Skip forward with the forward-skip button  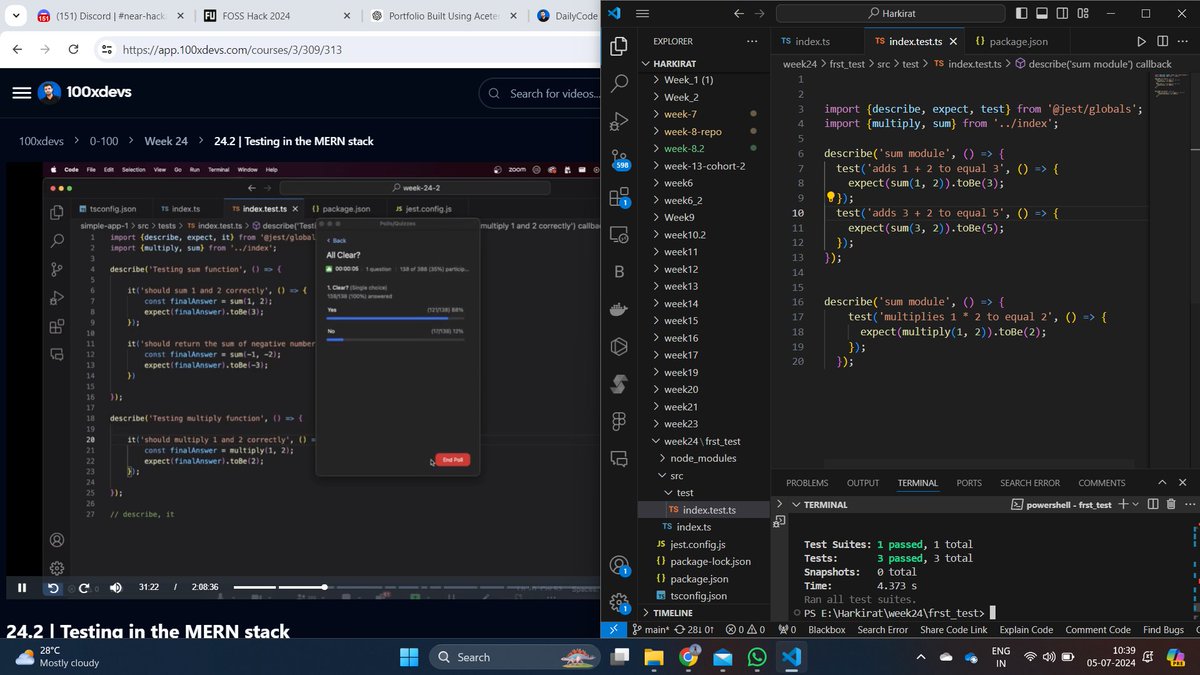pyautogui.click(x=84, y=587)
